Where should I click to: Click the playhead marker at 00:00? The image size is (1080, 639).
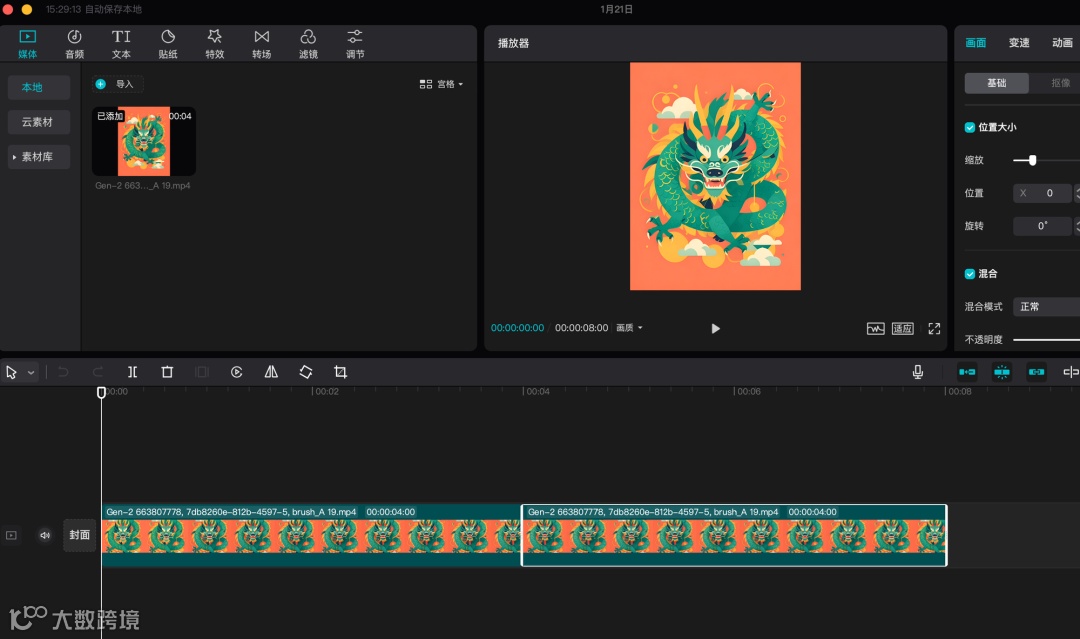point(101,392)
